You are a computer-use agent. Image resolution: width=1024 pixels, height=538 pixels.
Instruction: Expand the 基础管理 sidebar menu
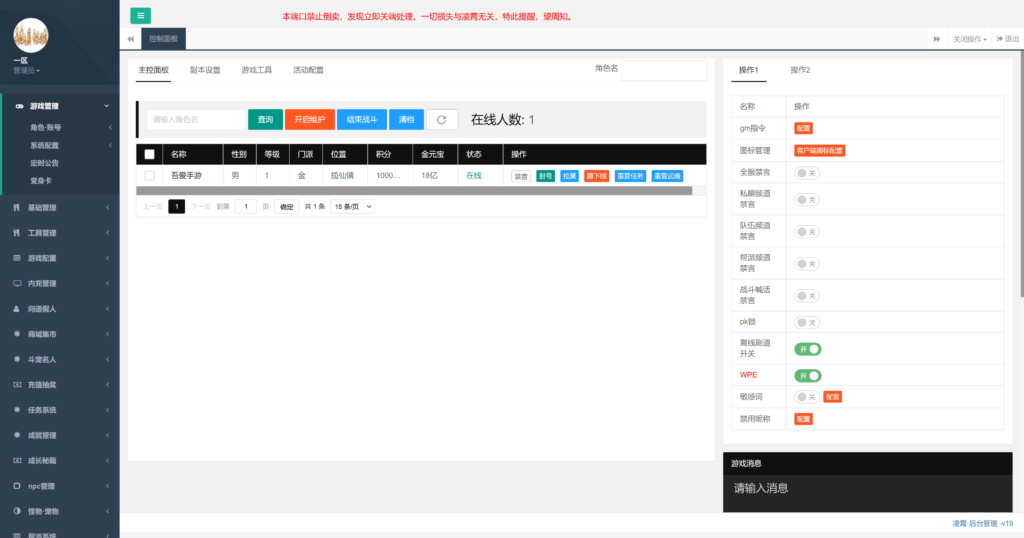[x=60, y=208]
